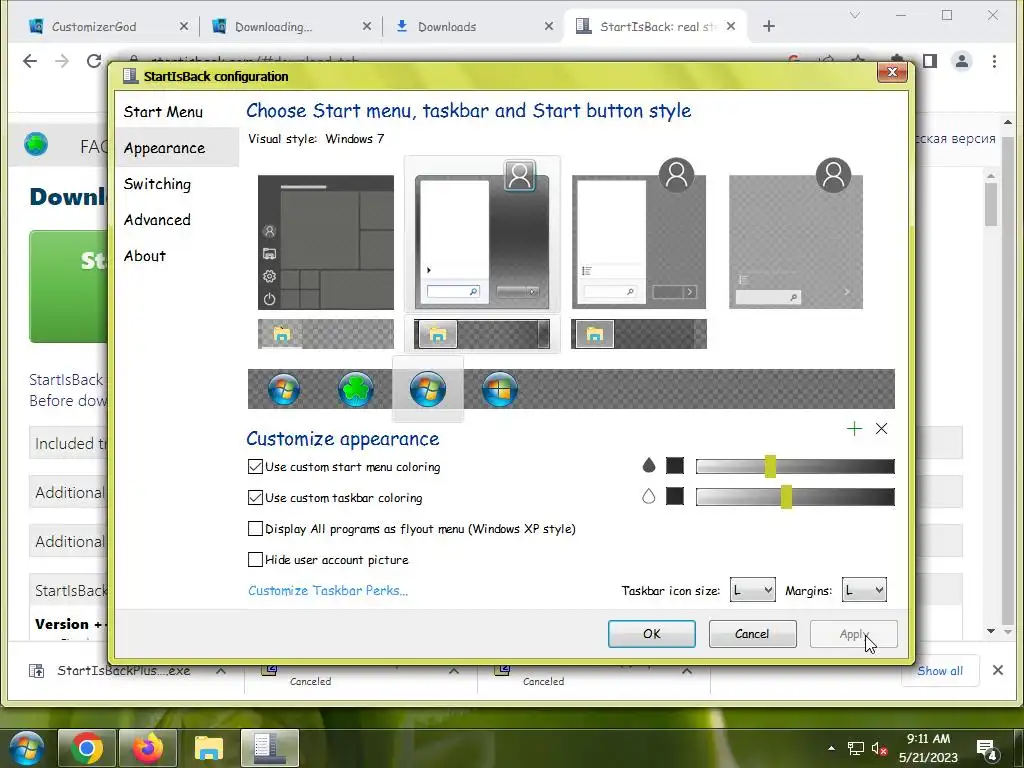The height and width of the screenshot is (768, 1024).
Task: Open taskbar color swatch
Action: [x=675, y=496]
